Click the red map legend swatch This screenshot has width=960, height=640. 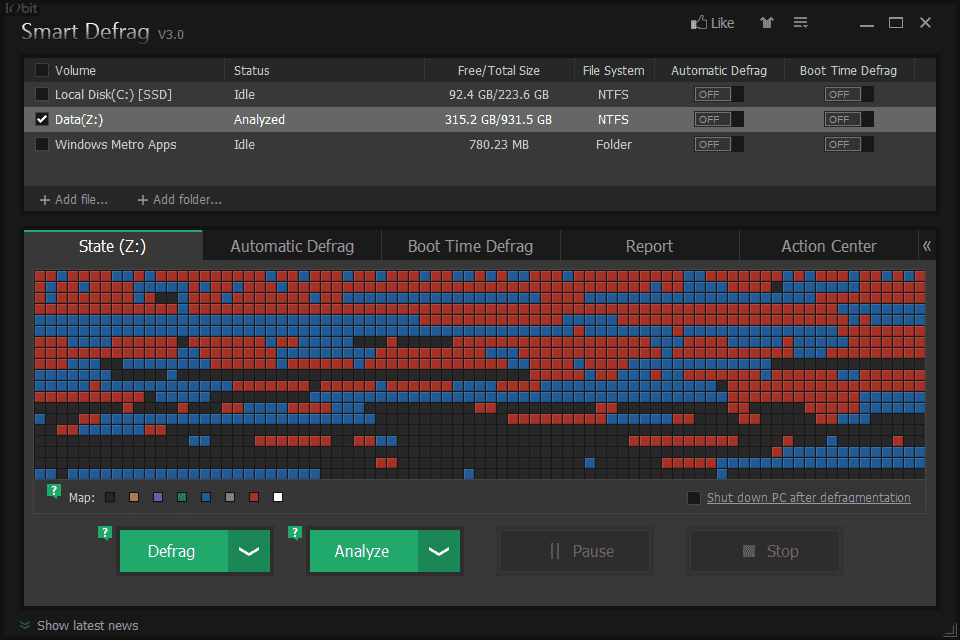pyautogui.click(x=254, y=497)
